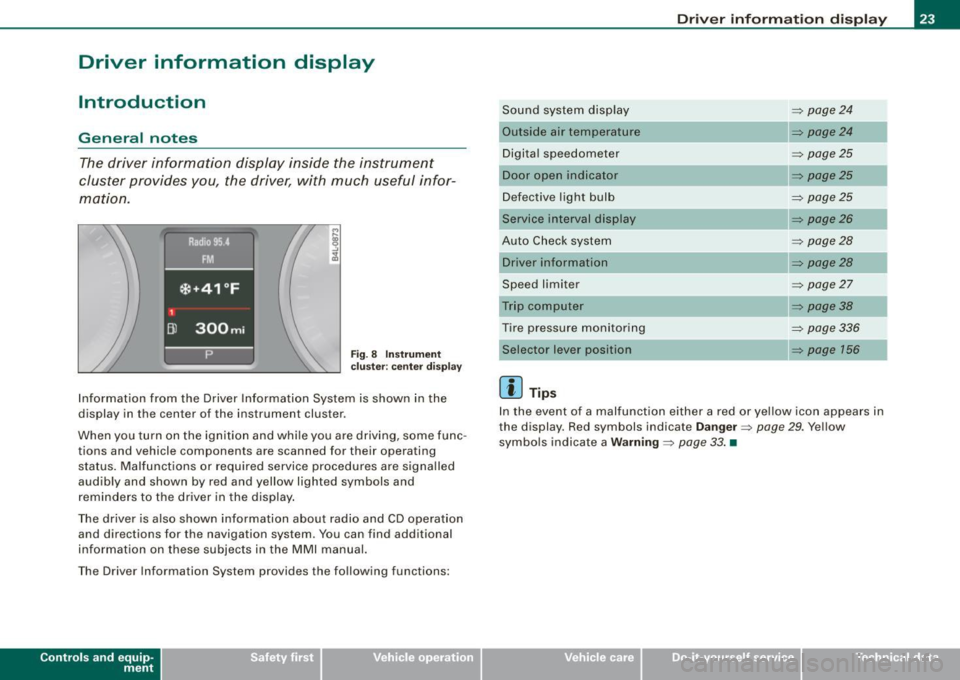Follow page 27 link for Speed limiter
The height and width of the screenshot is (680, 960).
822,285
